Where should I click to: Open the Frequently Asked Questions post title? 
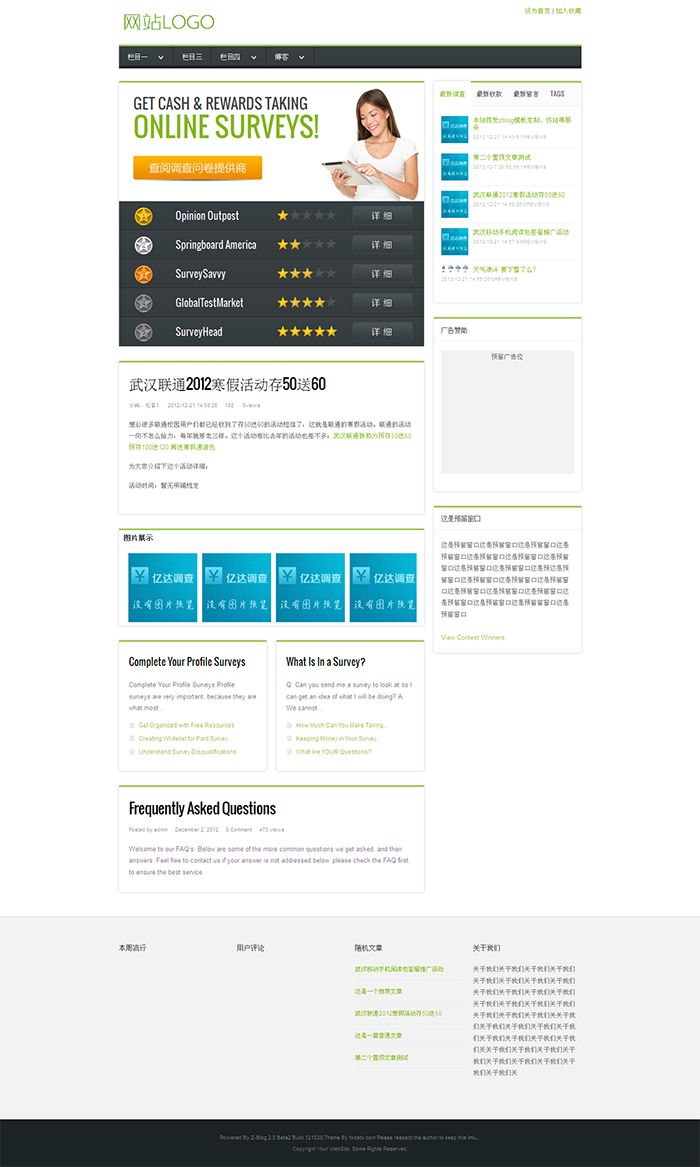click(x=202, y=808)
